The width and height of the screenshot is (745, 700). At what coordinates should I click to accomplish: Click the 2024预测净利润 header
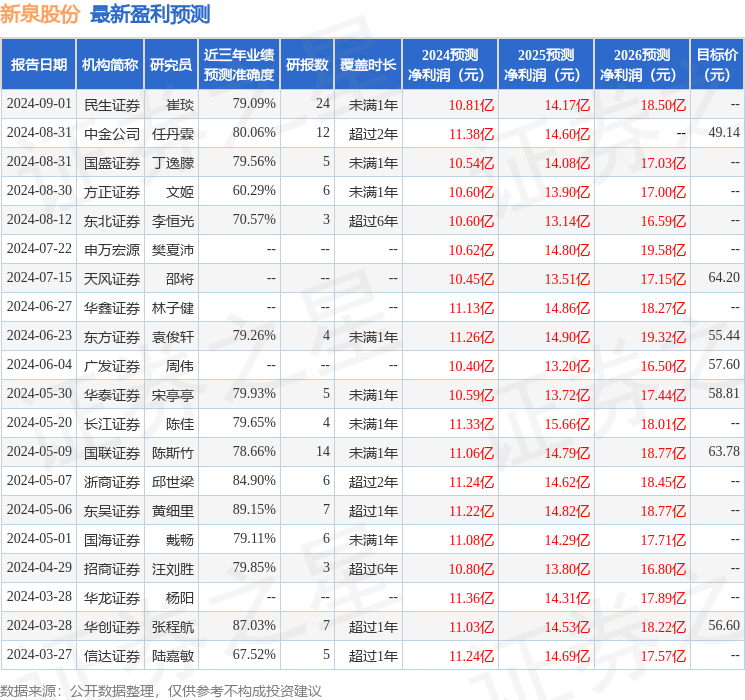coord(449,65)
